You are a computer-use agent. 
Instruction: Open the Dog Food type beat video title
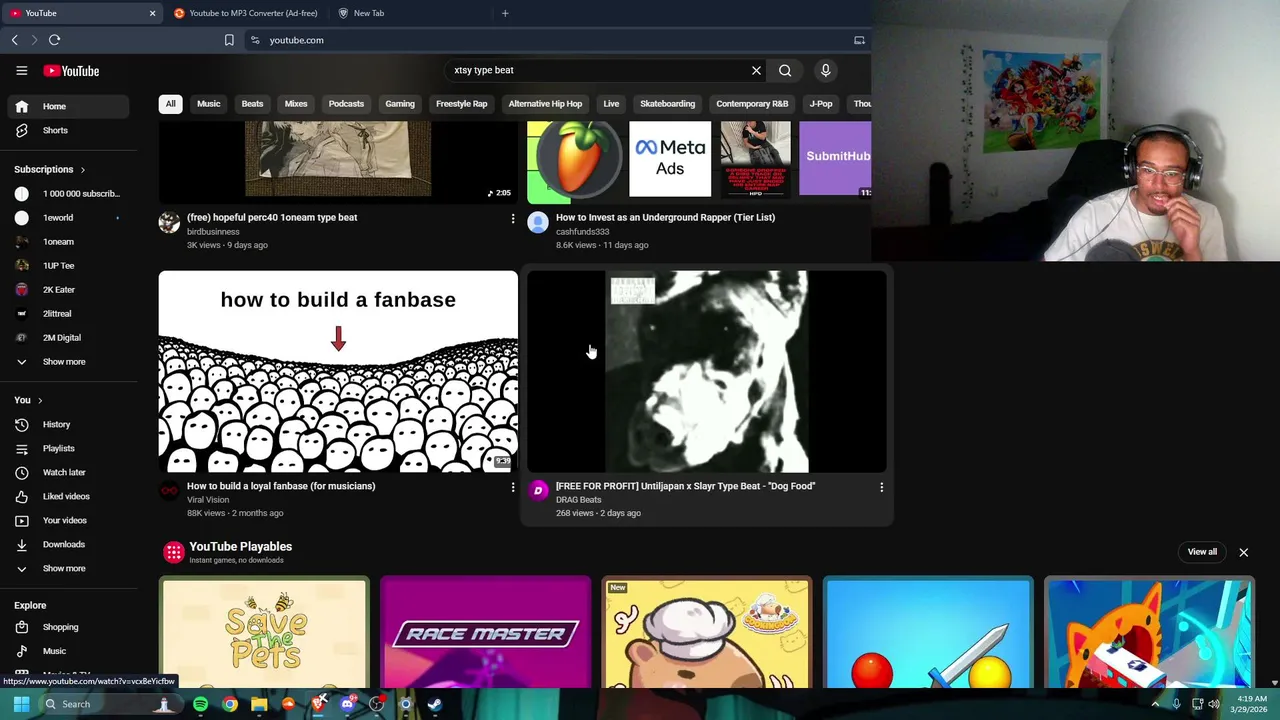pos(685,486)
